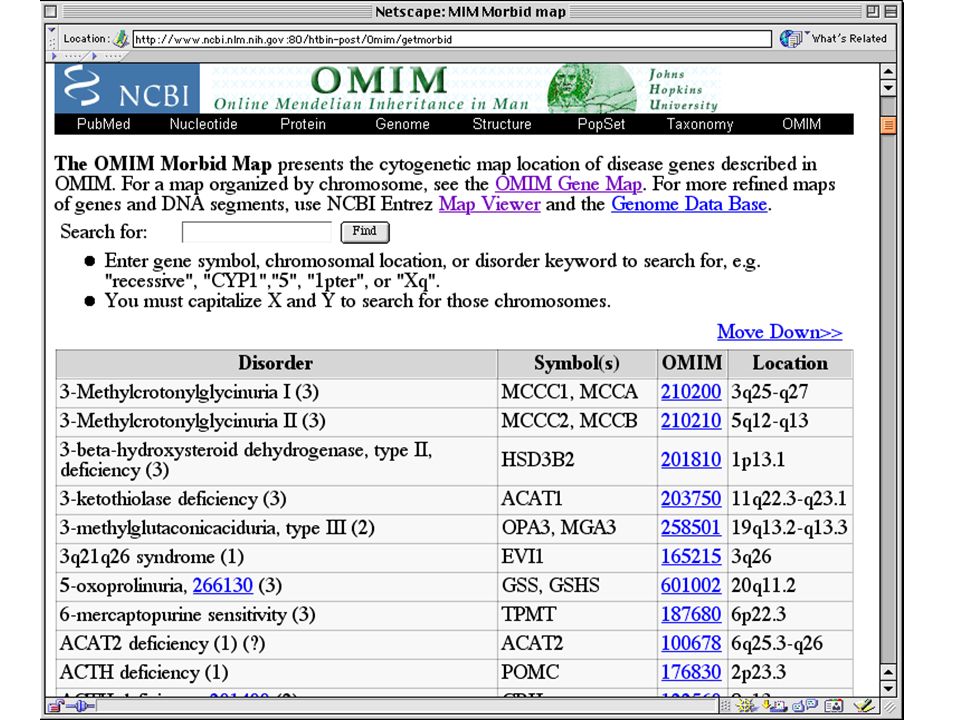
Task: Open the Nucleotide tab
Action: (x=203, y=124)
